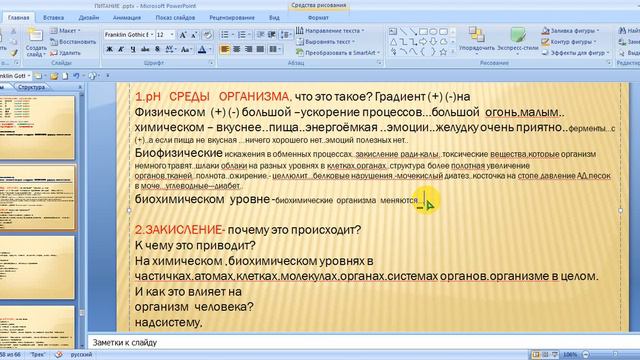Select the triangle shape
The image size is (640, 360).
(x=393, y=42)
